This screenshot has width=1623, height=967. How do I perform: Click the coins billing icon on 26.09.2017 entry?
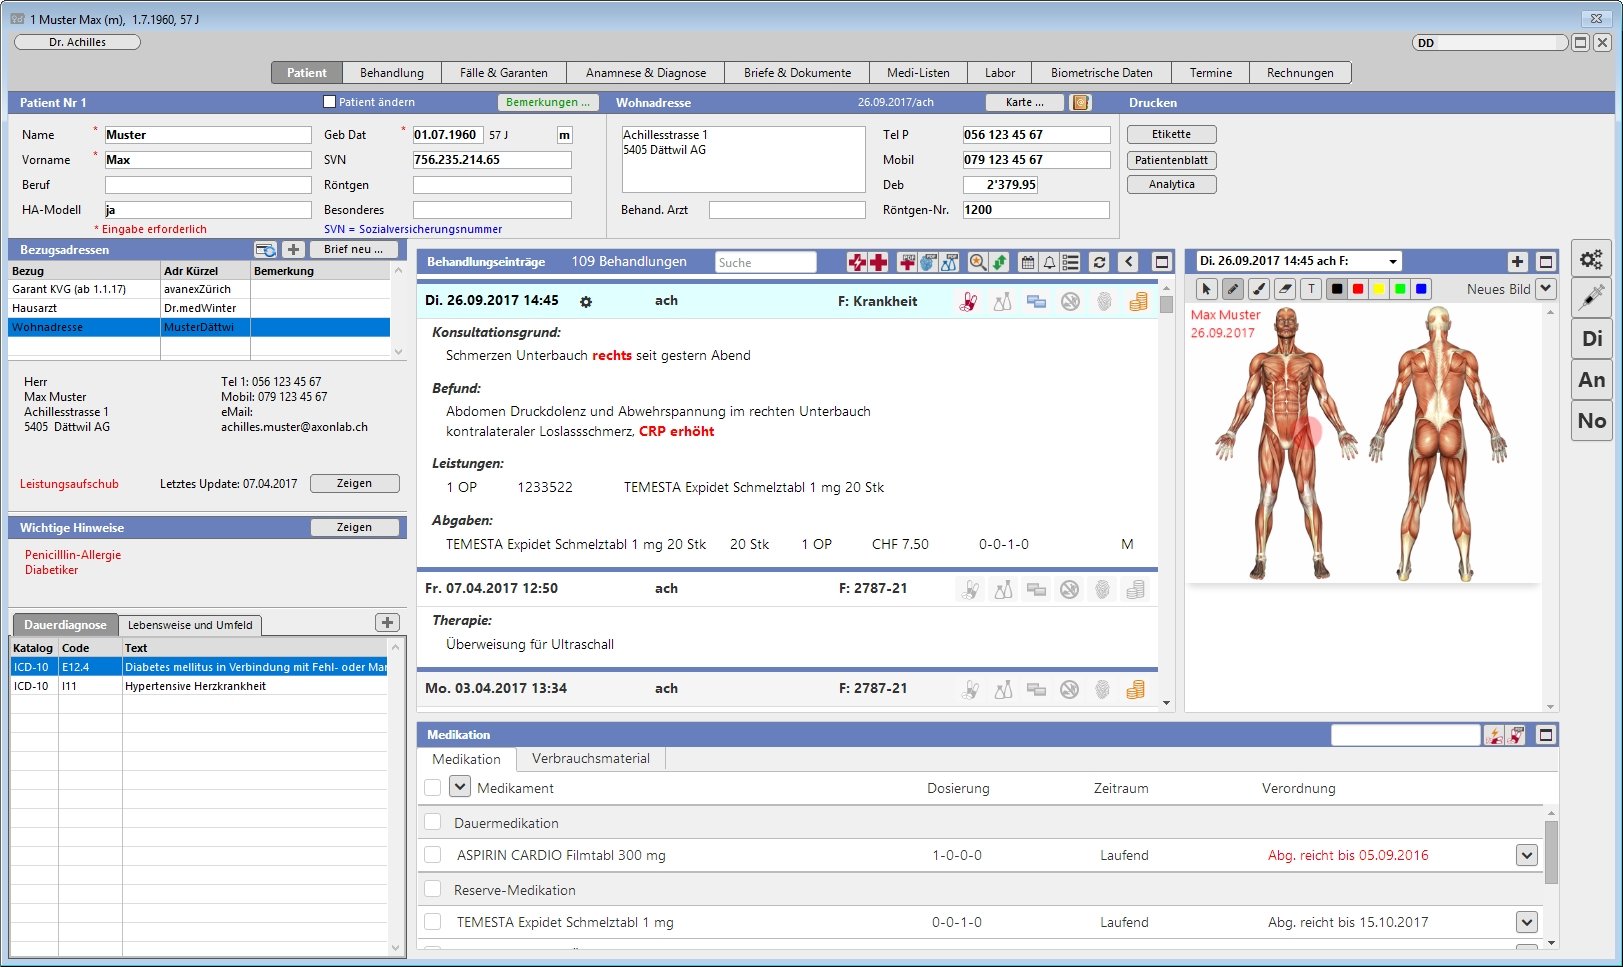pos(1137,302)
